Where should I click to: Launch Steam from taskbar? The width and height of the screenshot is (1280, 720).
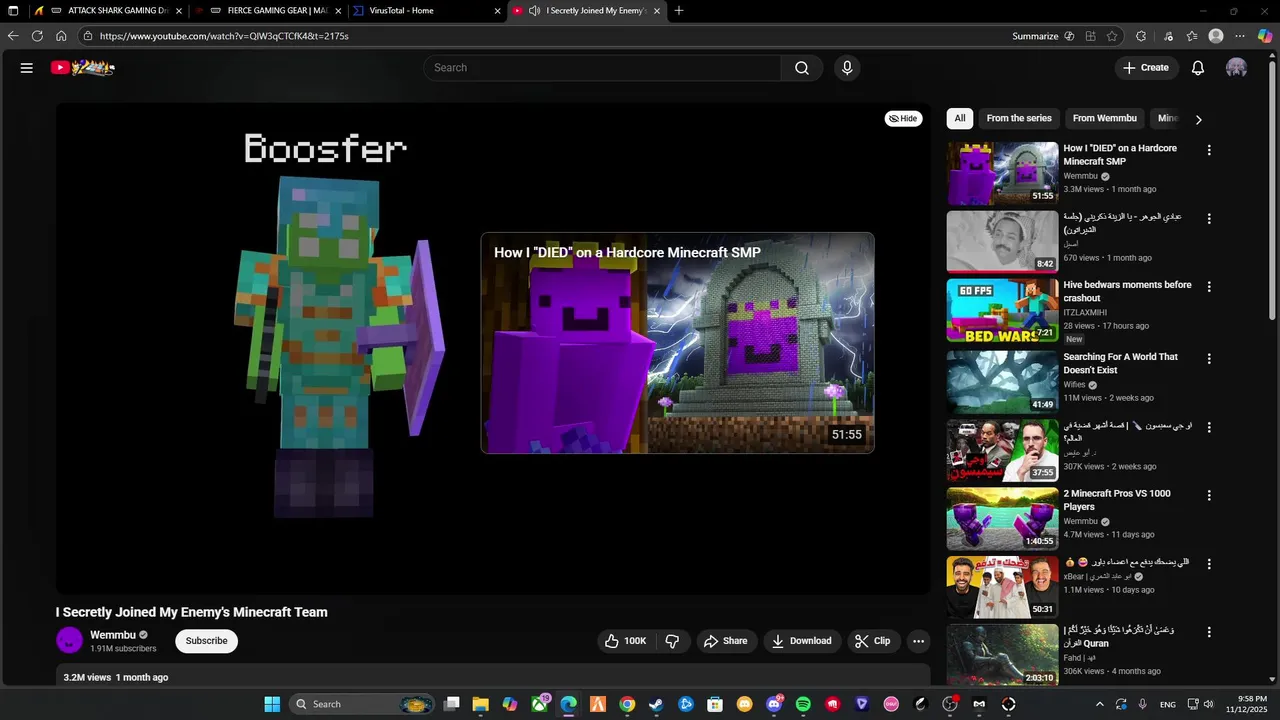[x=656, y=704]
